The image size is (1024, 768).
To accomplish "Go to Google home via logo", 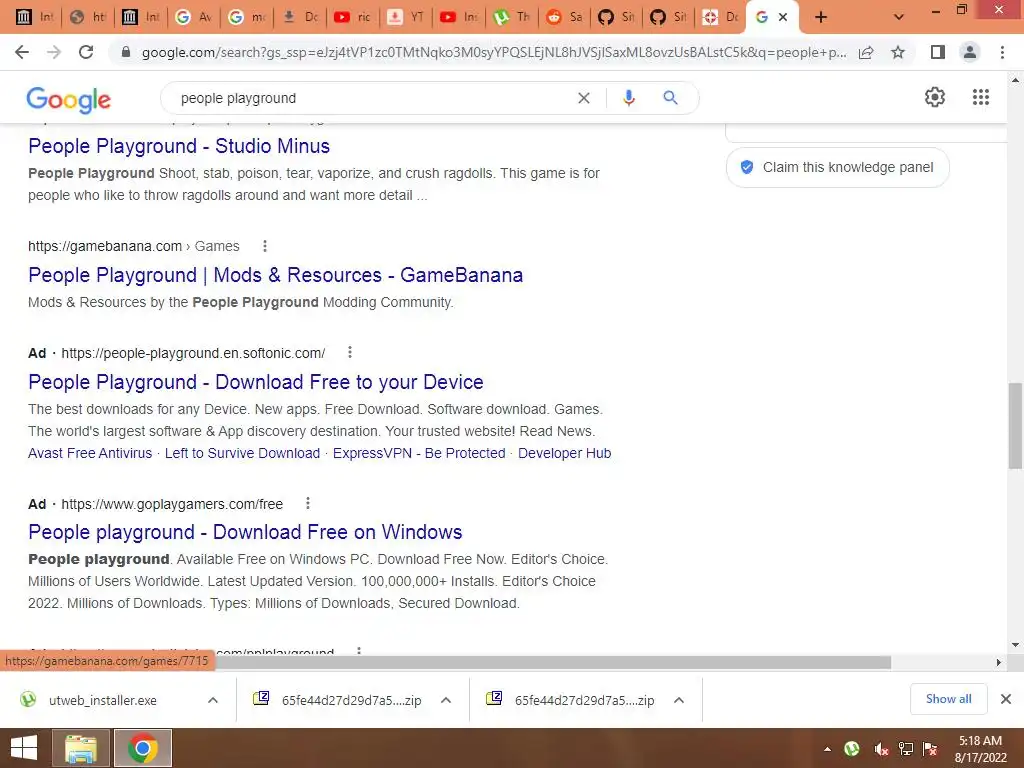I will tap(69, 99).
